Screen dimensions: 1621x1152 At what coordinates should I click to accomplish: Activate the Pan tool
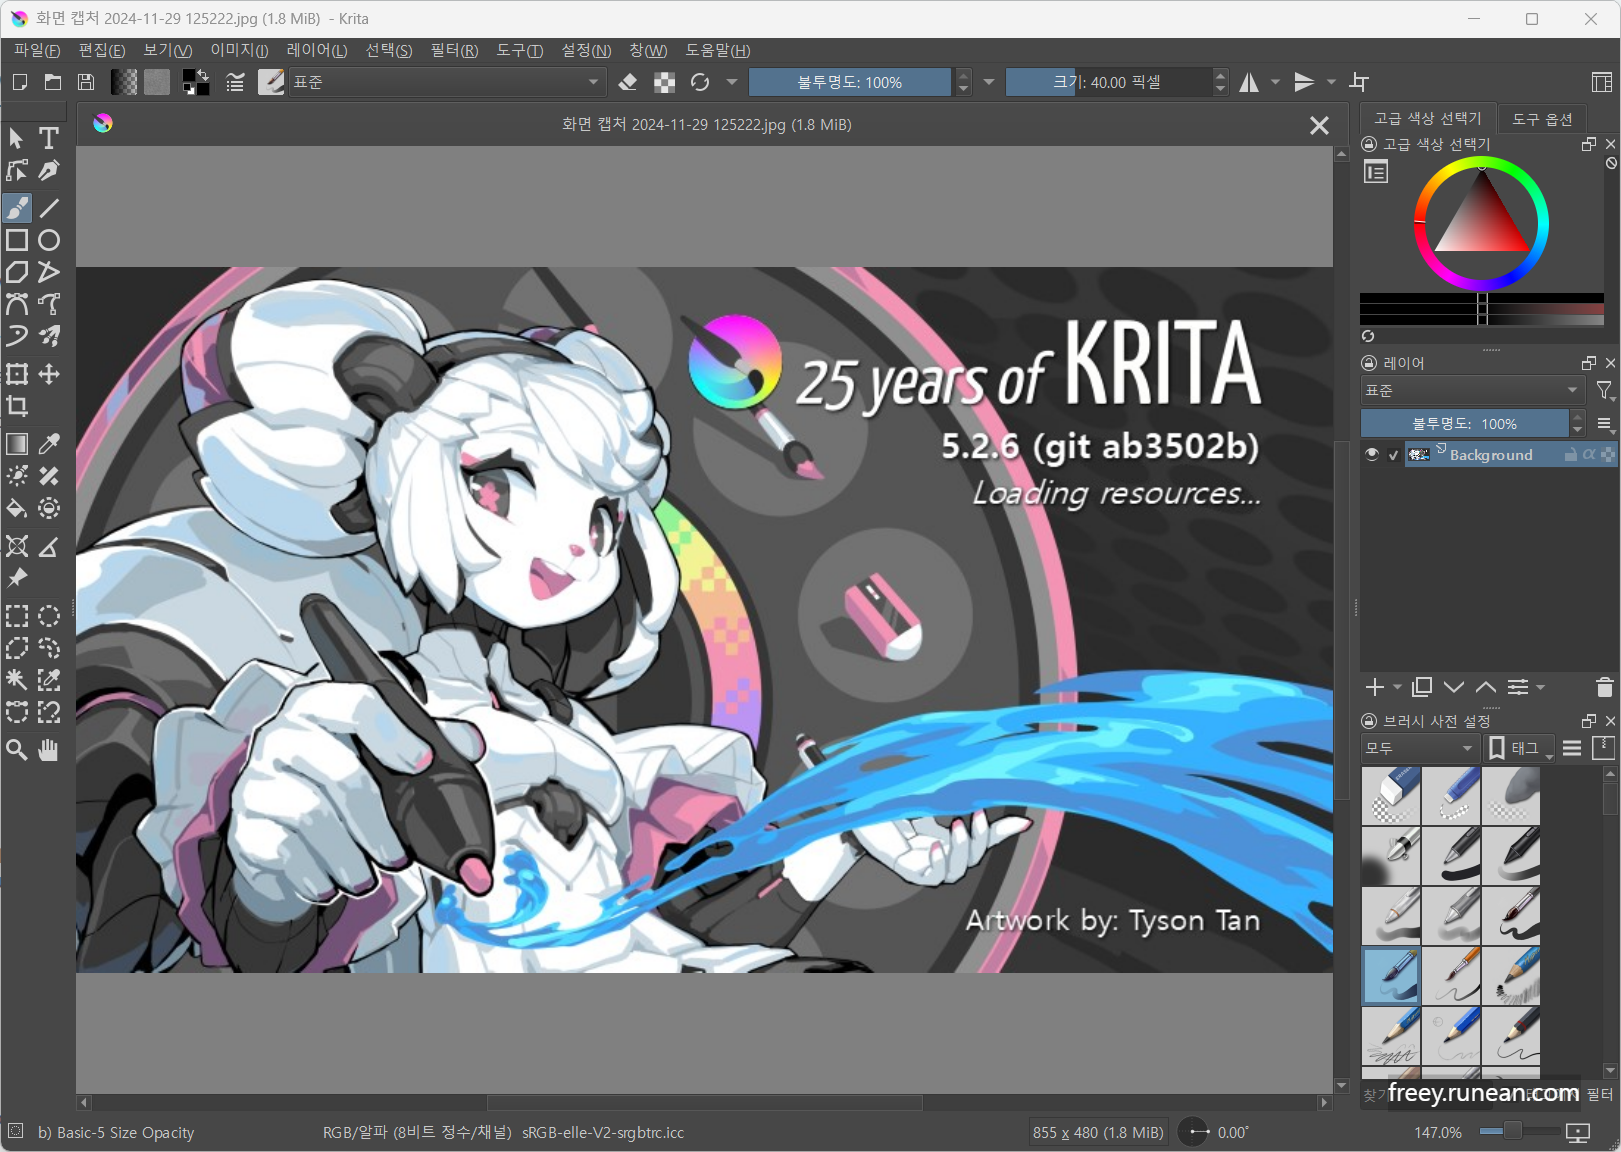pos(48,750)
